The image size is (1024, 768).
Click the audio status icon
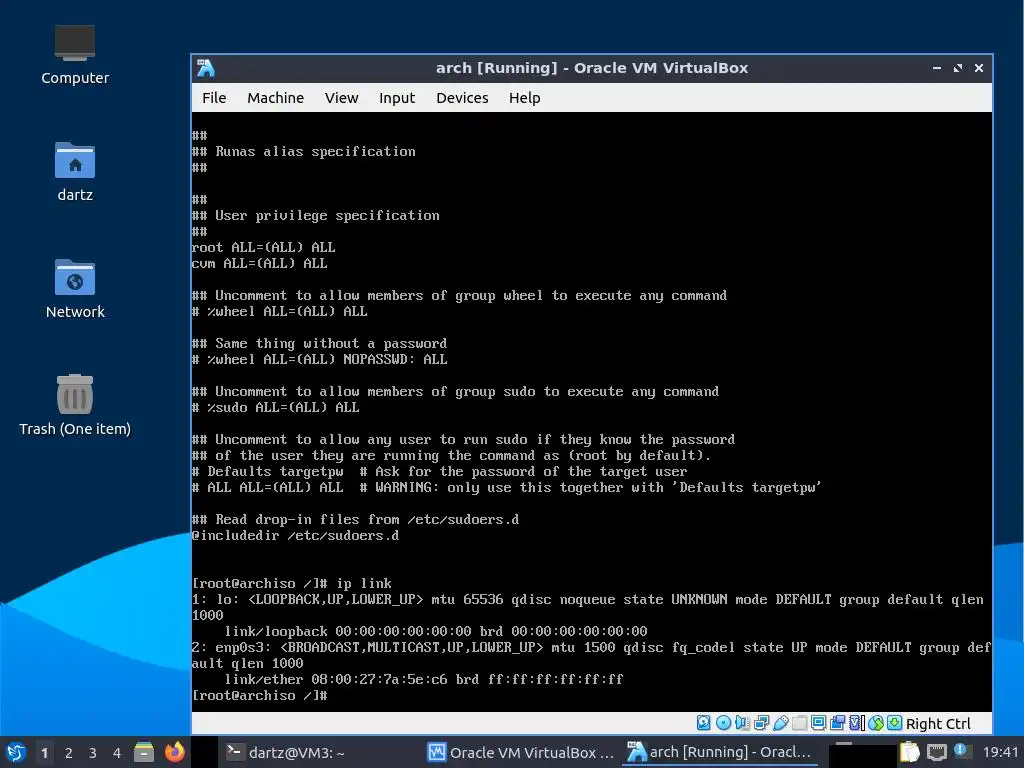tap(742, 723)
